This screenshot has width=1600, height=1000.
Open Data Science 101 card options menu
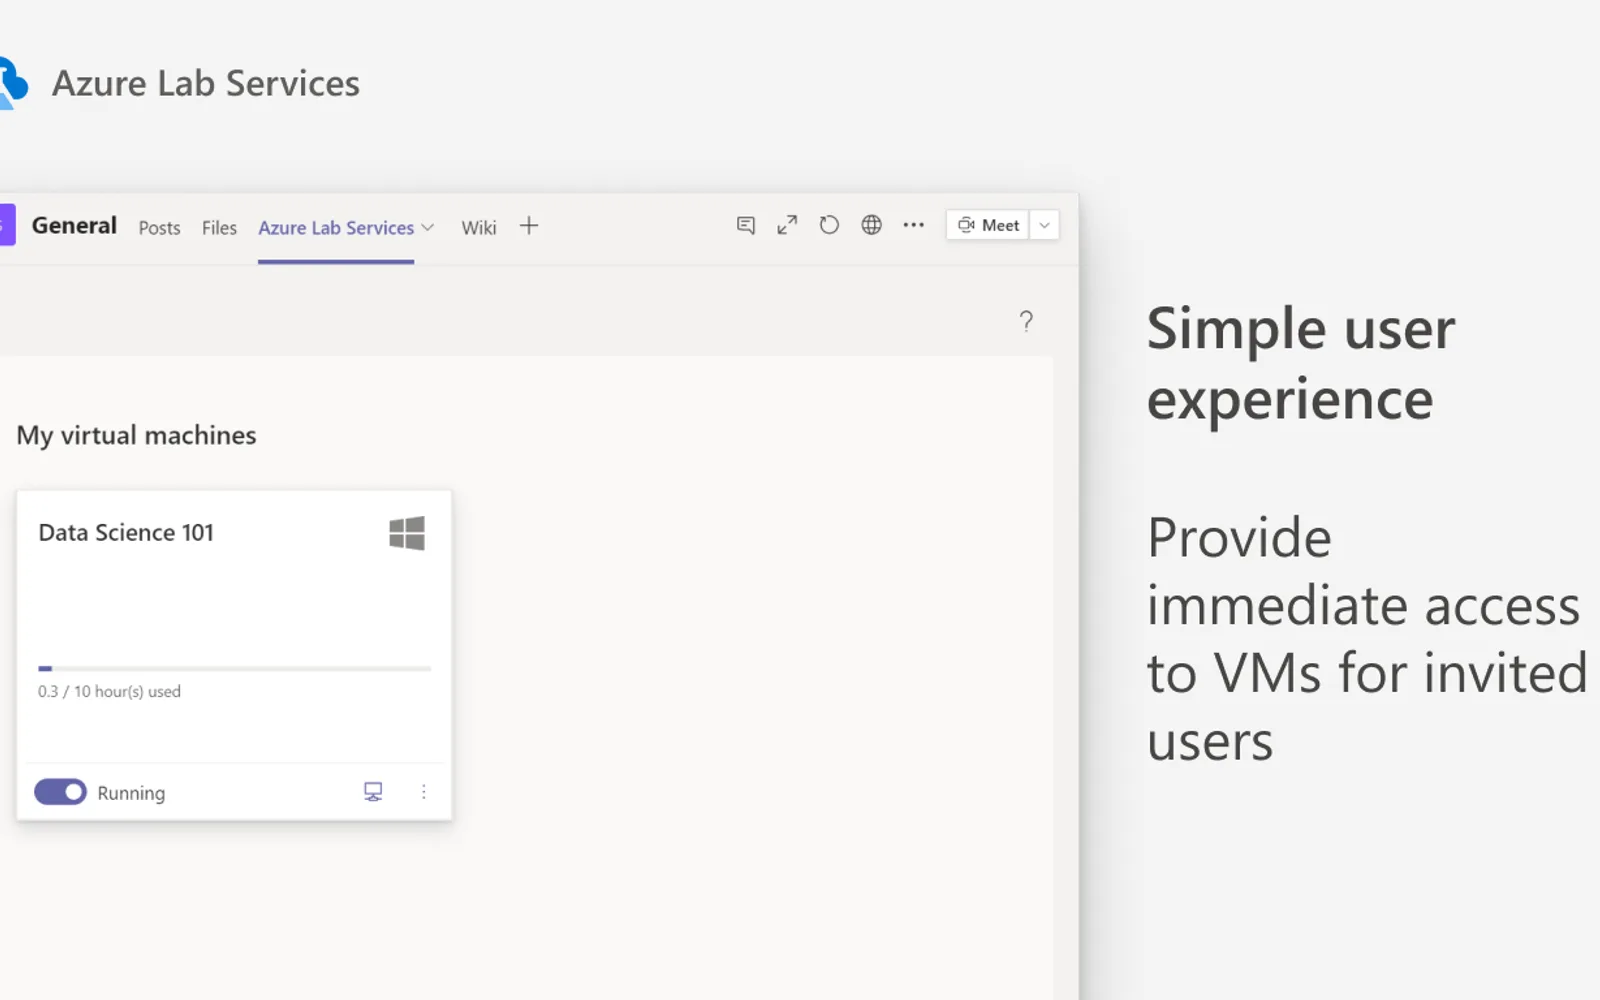click(424, 792)
